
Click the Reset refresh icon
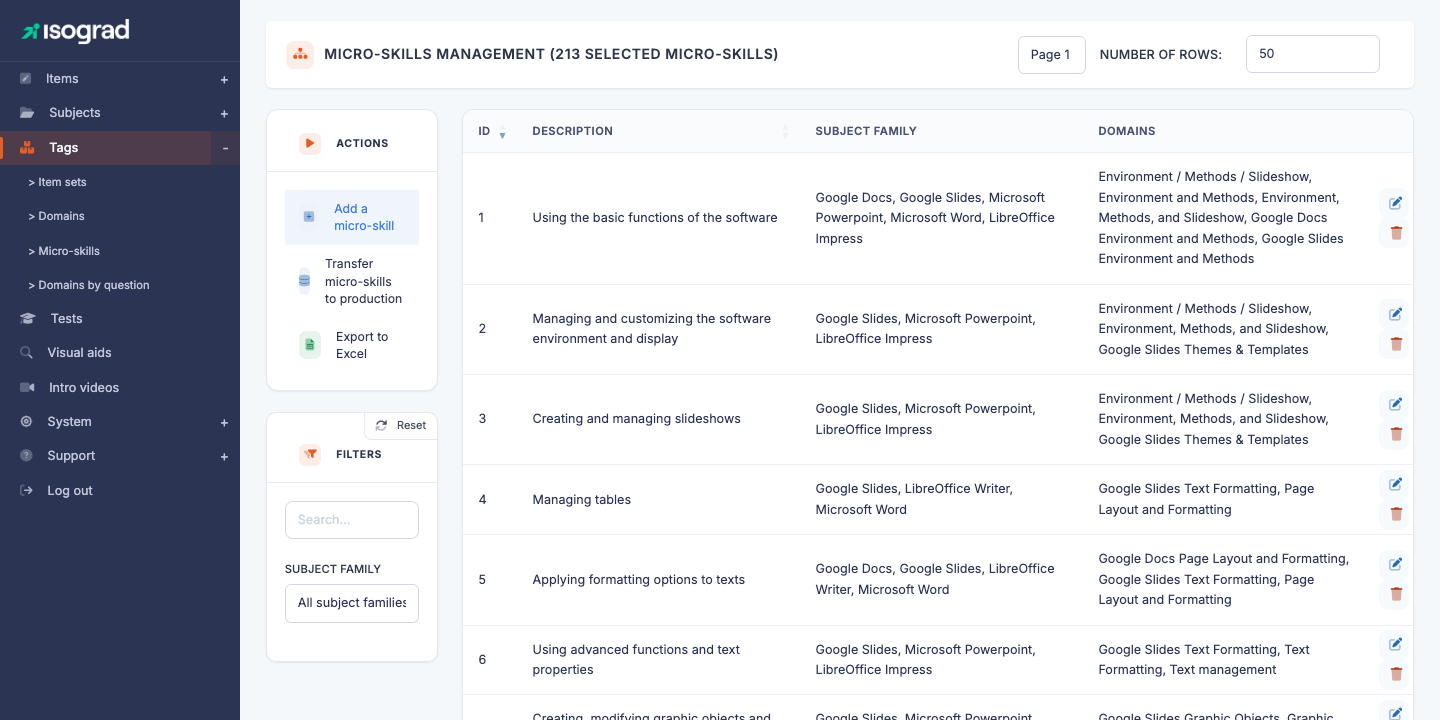tap(381, 426)
